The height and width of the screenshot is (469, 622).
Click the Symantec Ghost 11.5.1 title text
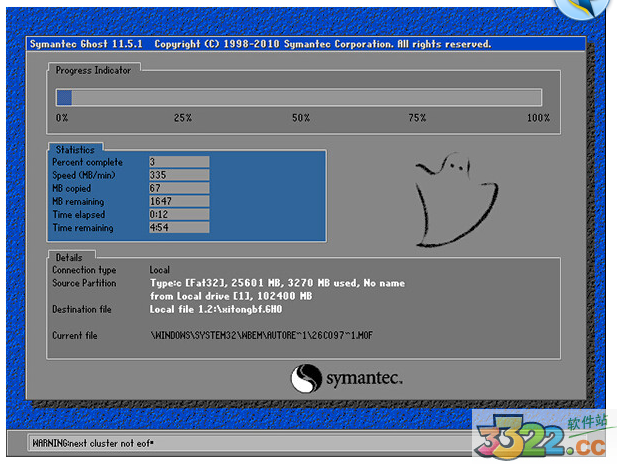pyautogui.click(x=86, y=44)
